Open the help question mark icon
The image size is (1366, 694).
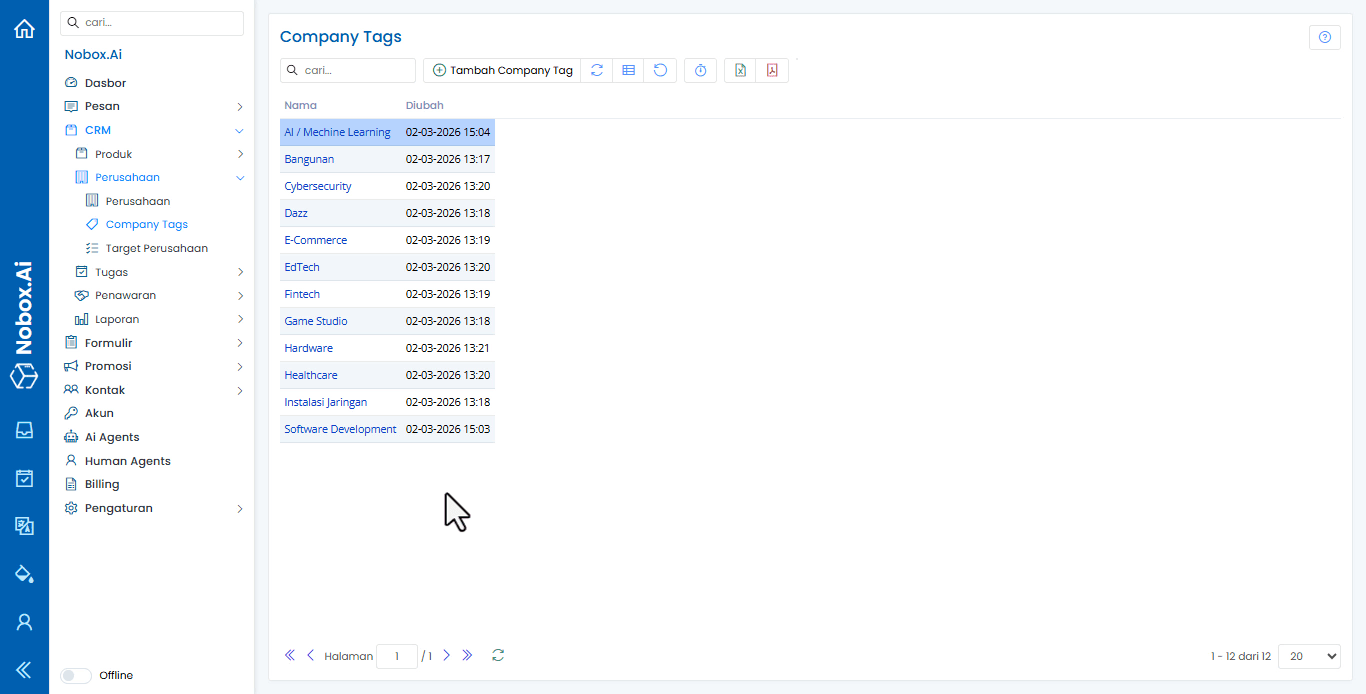[1324, 37]
